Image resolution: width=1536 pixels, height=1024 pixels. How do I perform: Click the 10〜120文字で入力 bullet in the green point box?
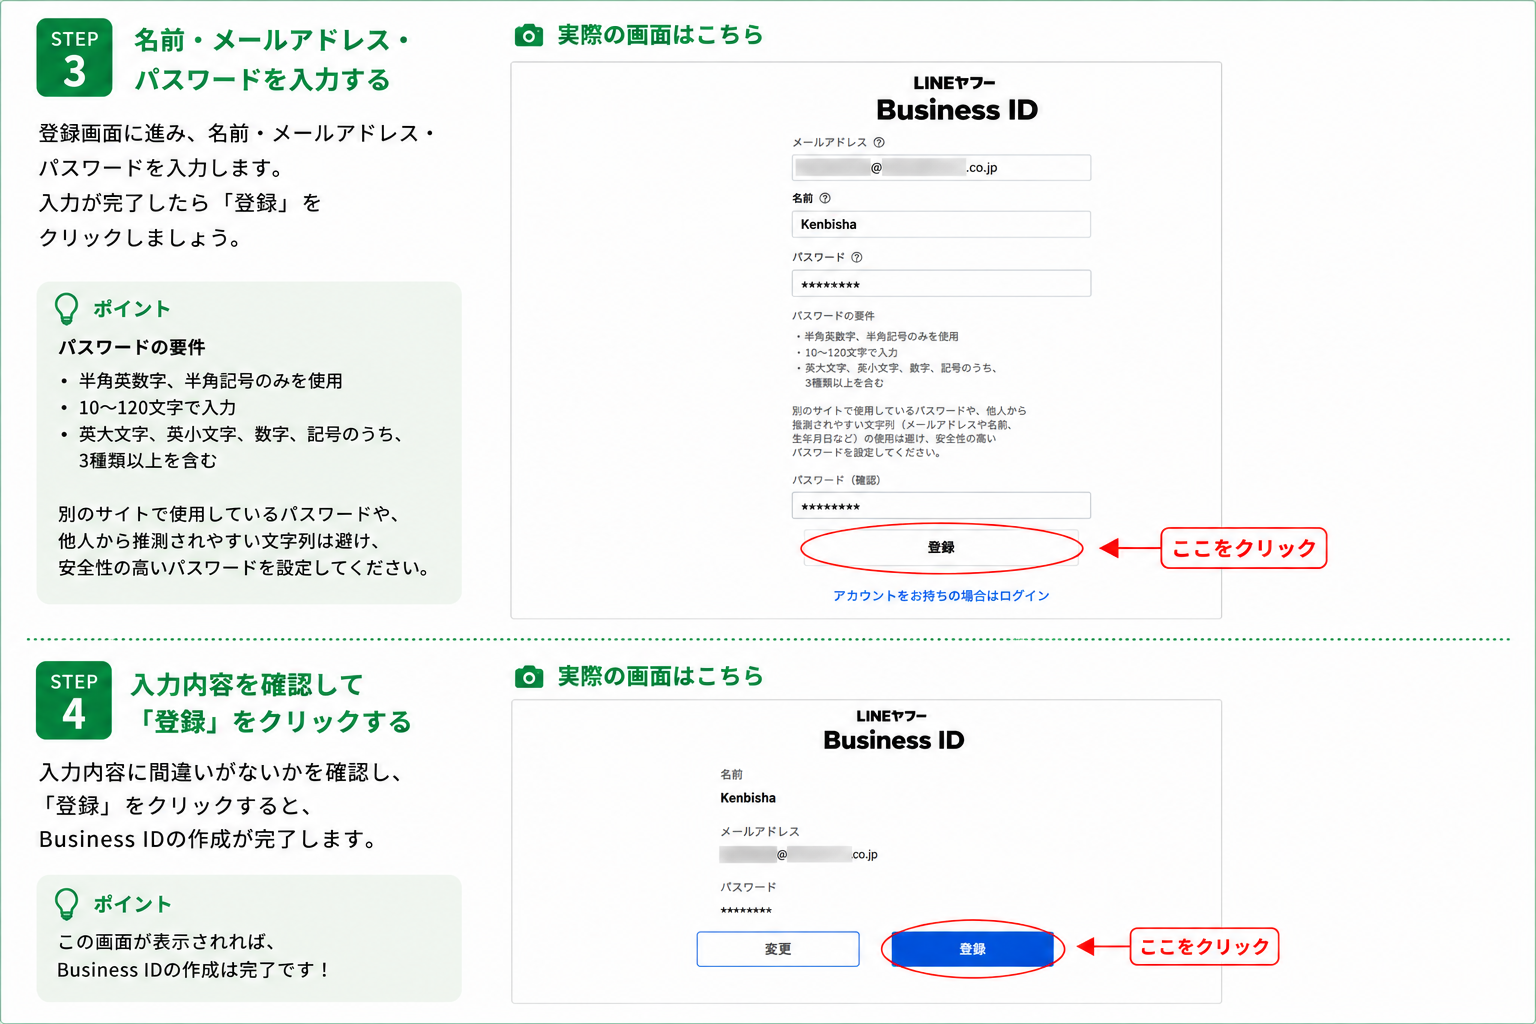tap(158, 408)
